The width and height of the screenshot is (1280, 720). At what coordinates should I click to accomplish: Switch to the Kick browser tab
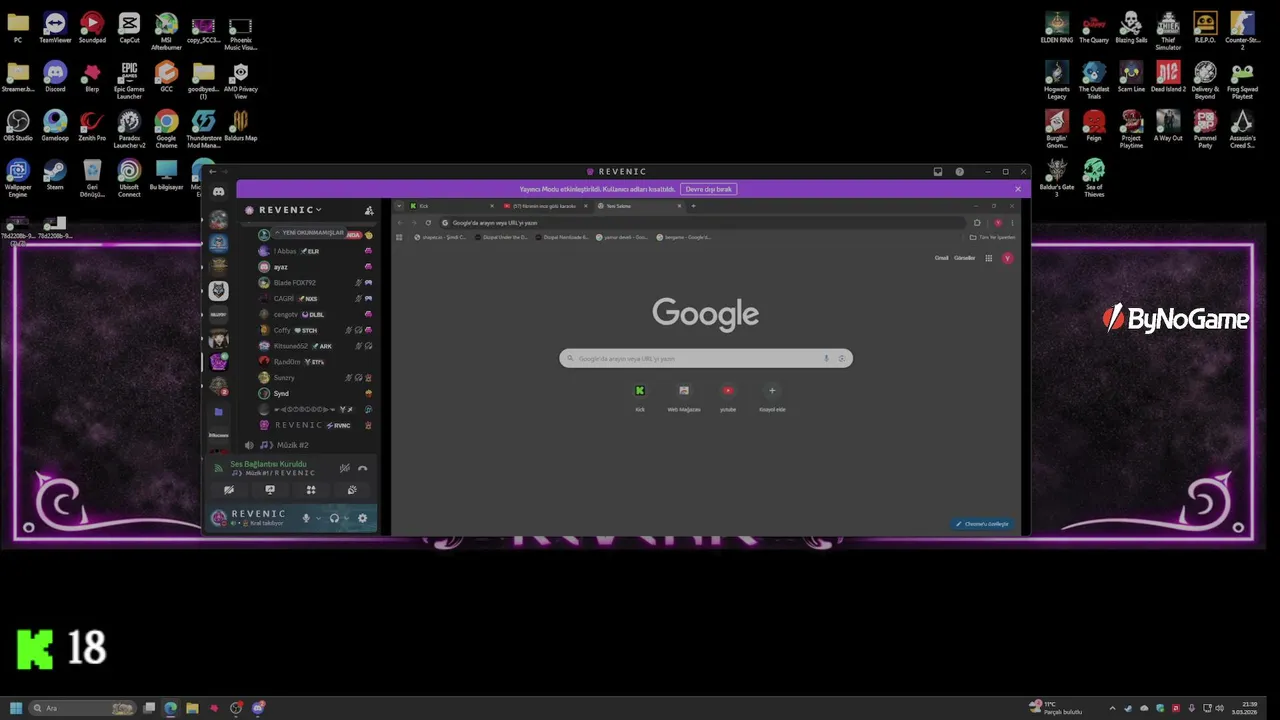point(450,206)
